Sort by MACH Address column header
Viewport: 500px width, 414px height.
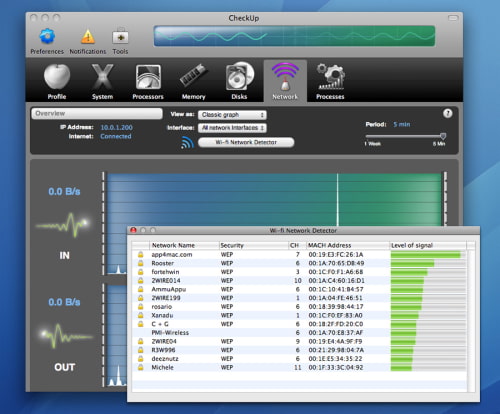click(x=348, y=245)
